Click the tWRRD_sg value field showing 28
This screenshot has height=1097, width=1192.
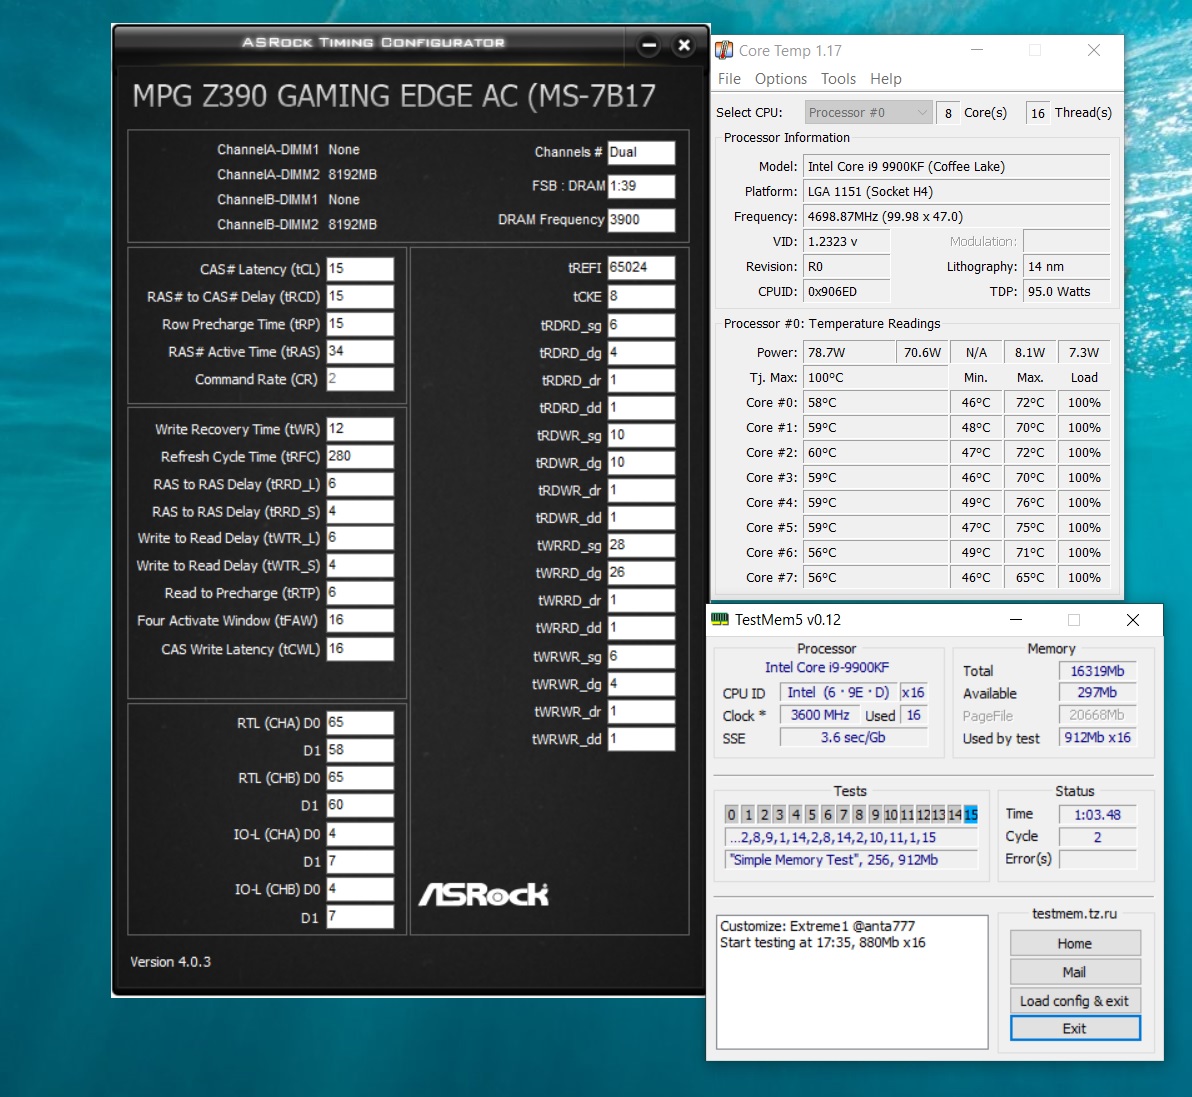click(x=641, y=545)
